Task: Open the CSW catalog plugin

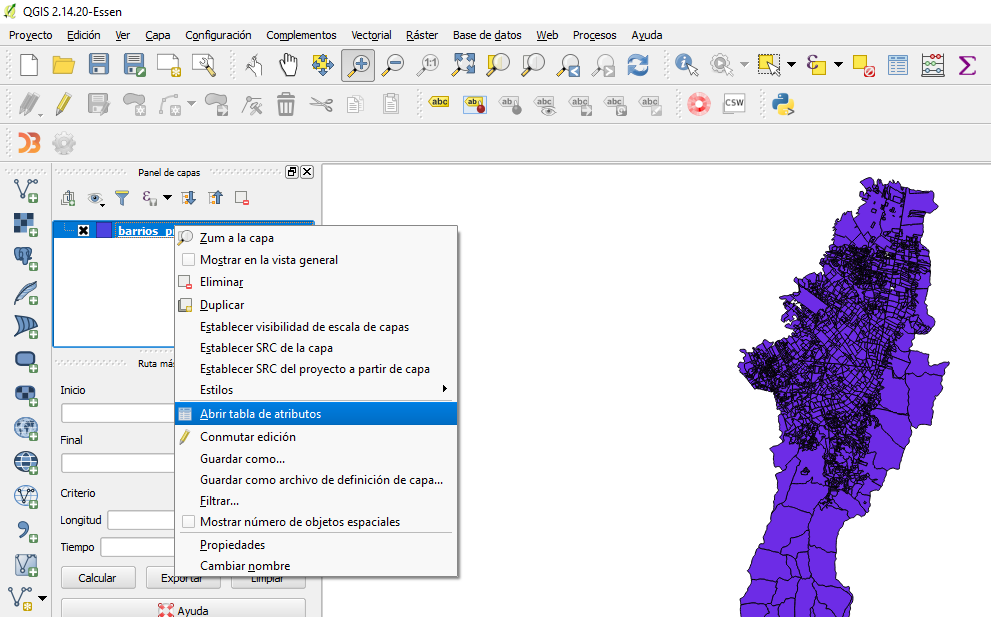Action: click(x=734, y=103)
